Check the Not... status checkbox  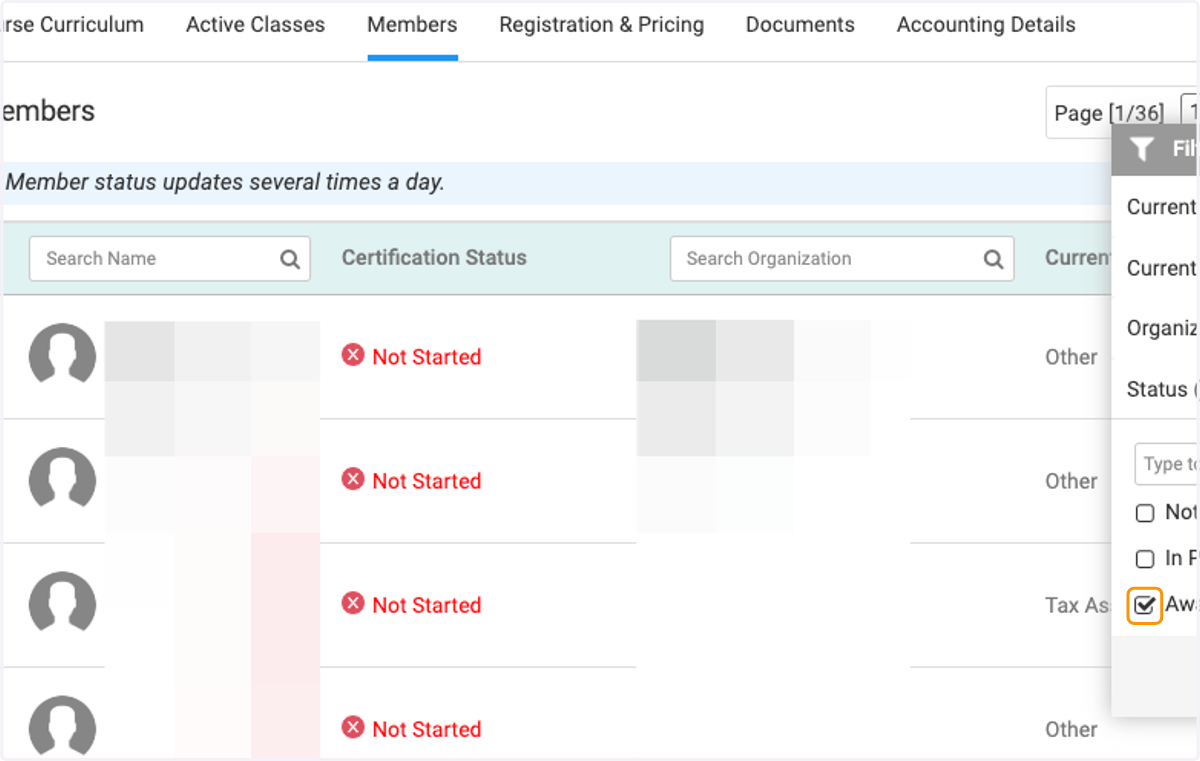pos(1145,513)
